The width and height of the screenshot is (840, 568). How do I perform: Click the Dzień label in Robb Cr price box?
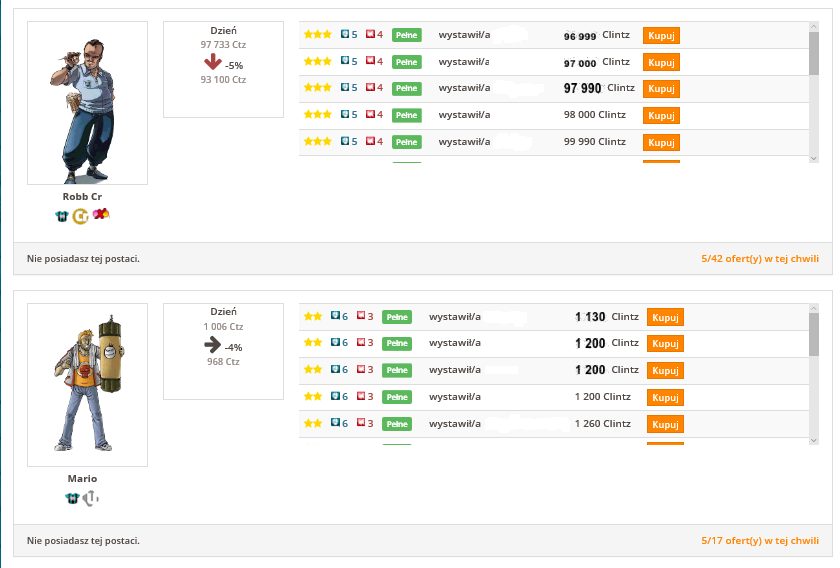[x=223, y=31]
